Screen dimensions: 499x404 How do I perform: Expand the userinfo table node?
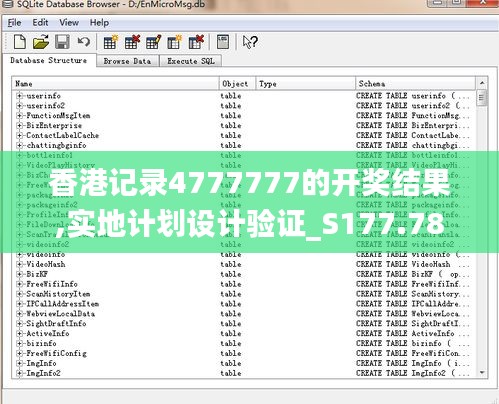click(19, 96)
